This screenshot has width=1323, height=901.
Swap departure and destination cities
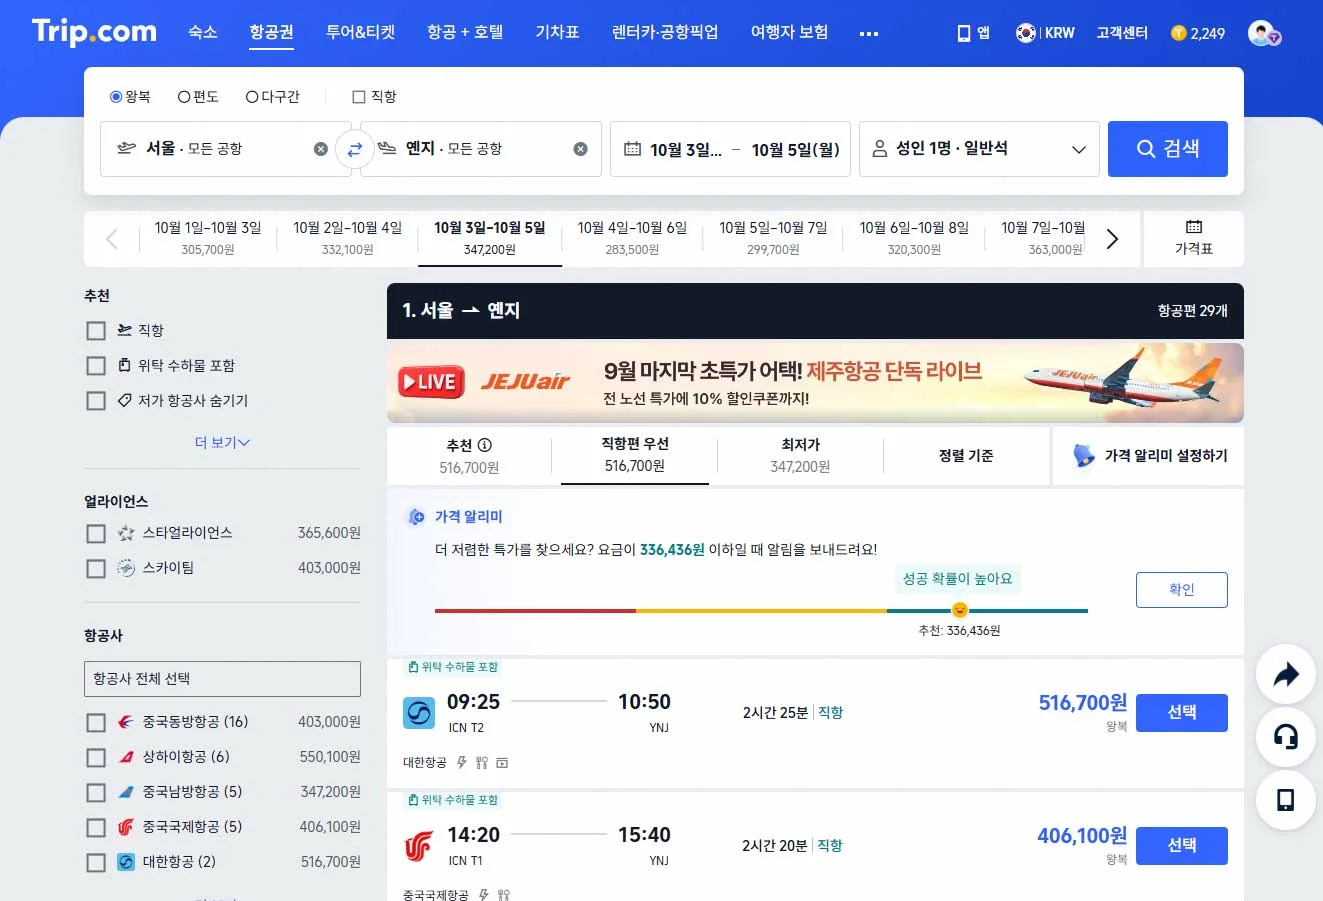pyautogui.click(x=354, y=149)
